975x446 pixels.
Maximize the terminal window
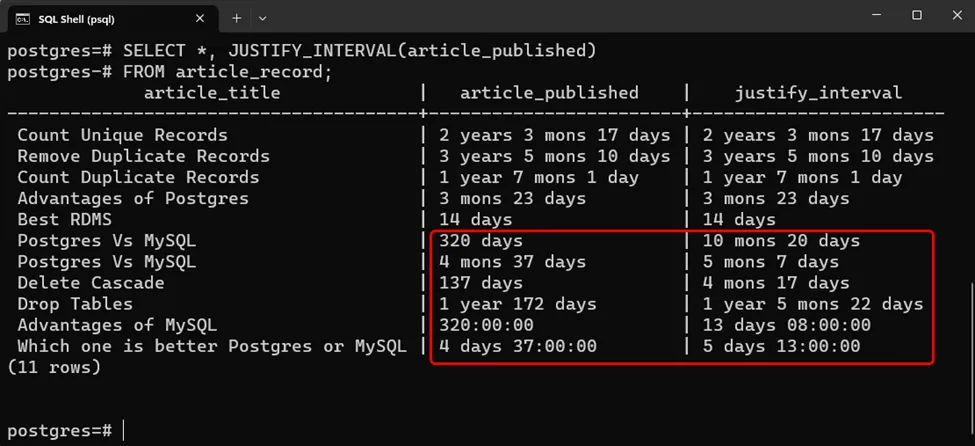917,16
